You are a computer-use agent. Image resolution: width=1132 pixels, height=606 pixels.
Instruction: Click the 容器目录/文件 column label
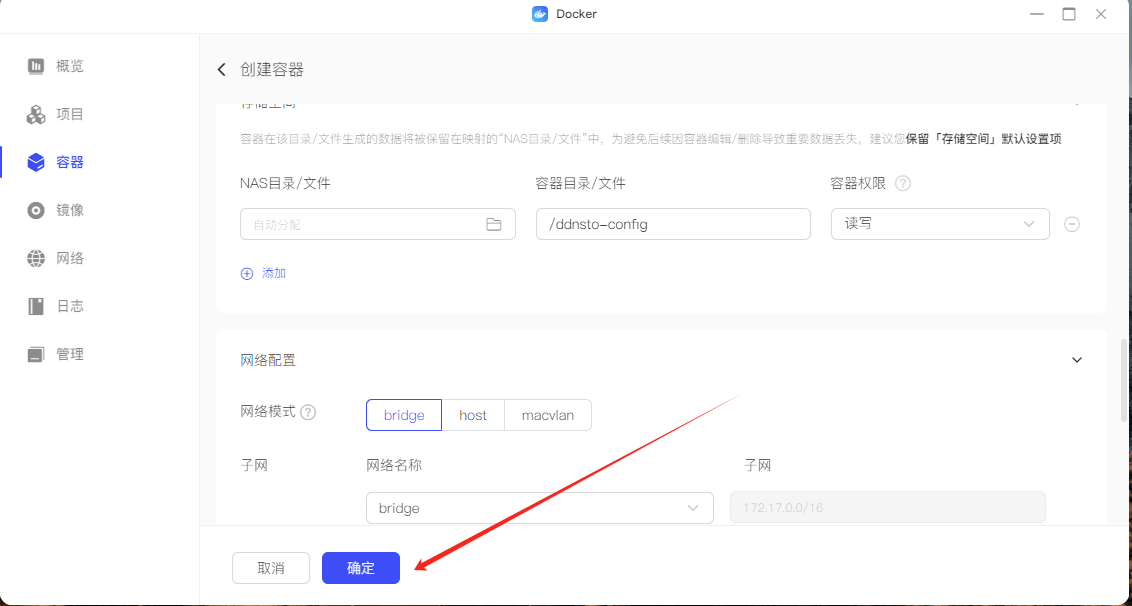(x=580, y=183)
